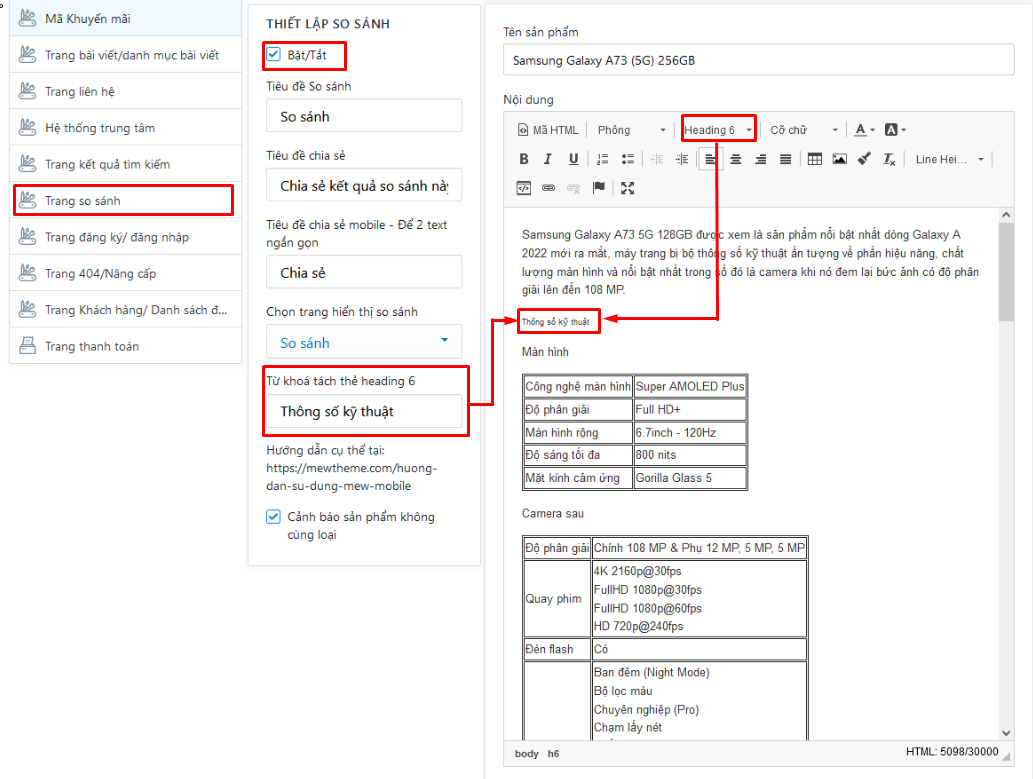Click the heading 6 keyword field
1033x779 pixels.
point(364,411)
